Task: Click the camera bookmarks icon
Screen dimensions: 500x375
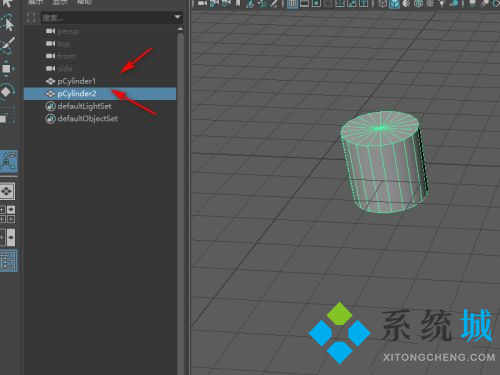Action: [x=238, y=4]
